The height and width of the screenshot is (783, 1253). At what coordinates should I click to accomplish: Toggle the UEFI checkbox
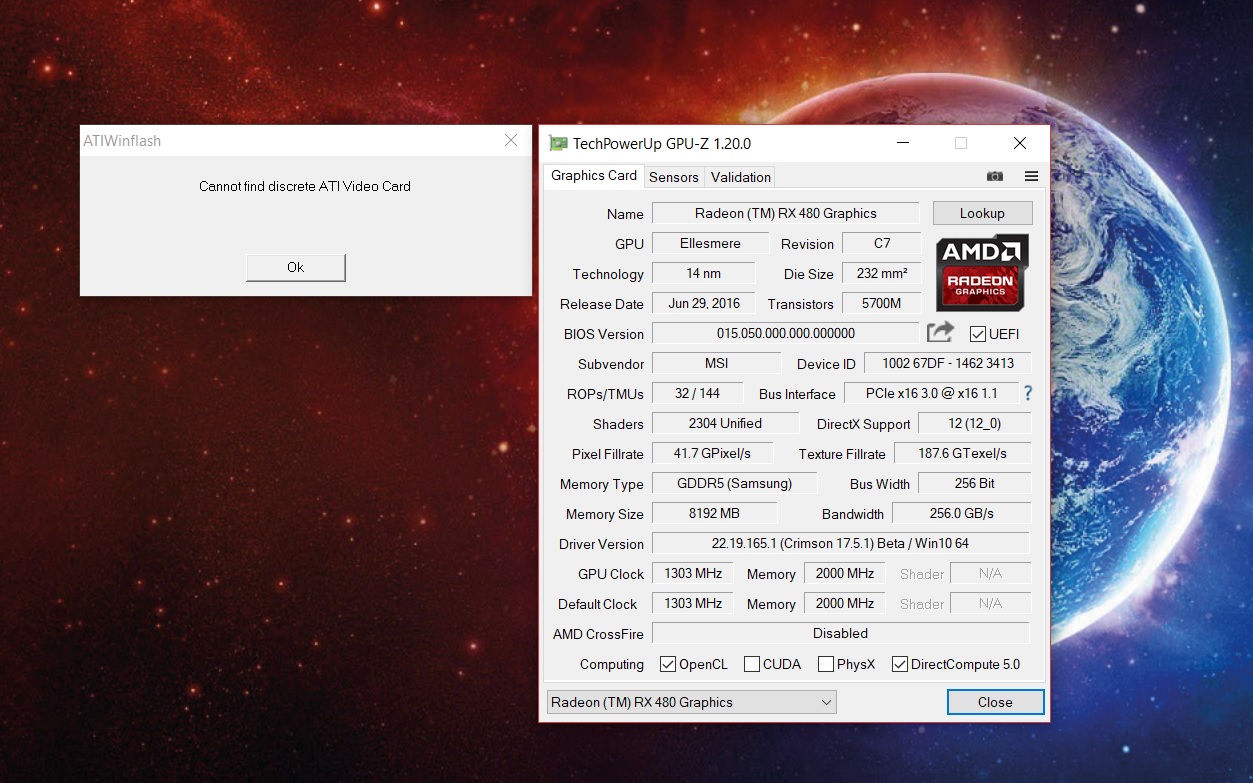coord(978,334)
